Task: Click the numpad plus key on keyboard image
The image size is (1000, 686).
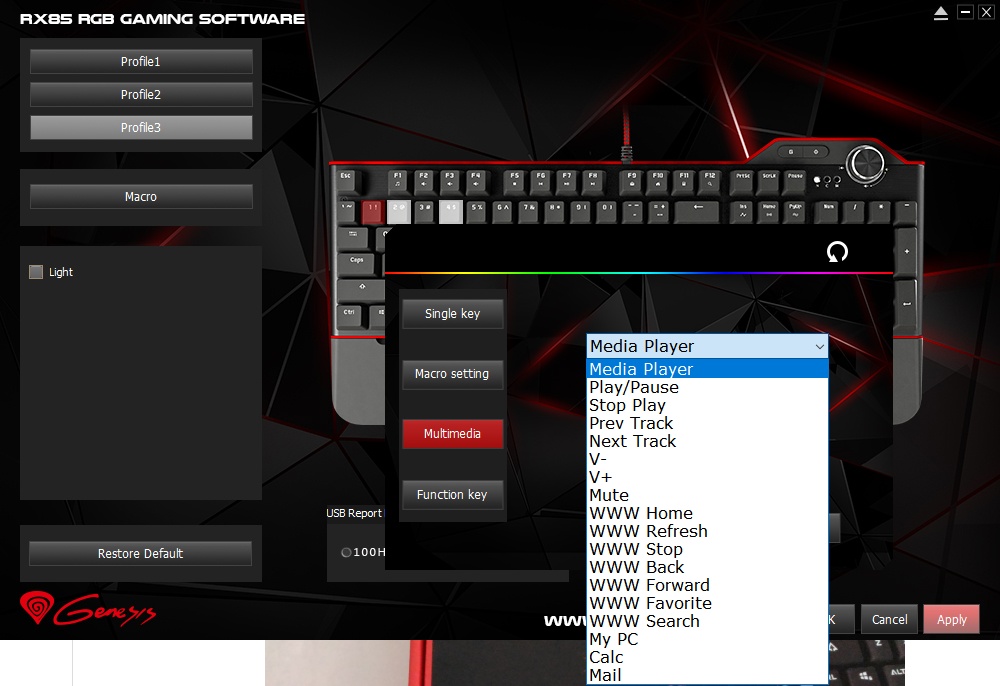Action: point(906,252)
